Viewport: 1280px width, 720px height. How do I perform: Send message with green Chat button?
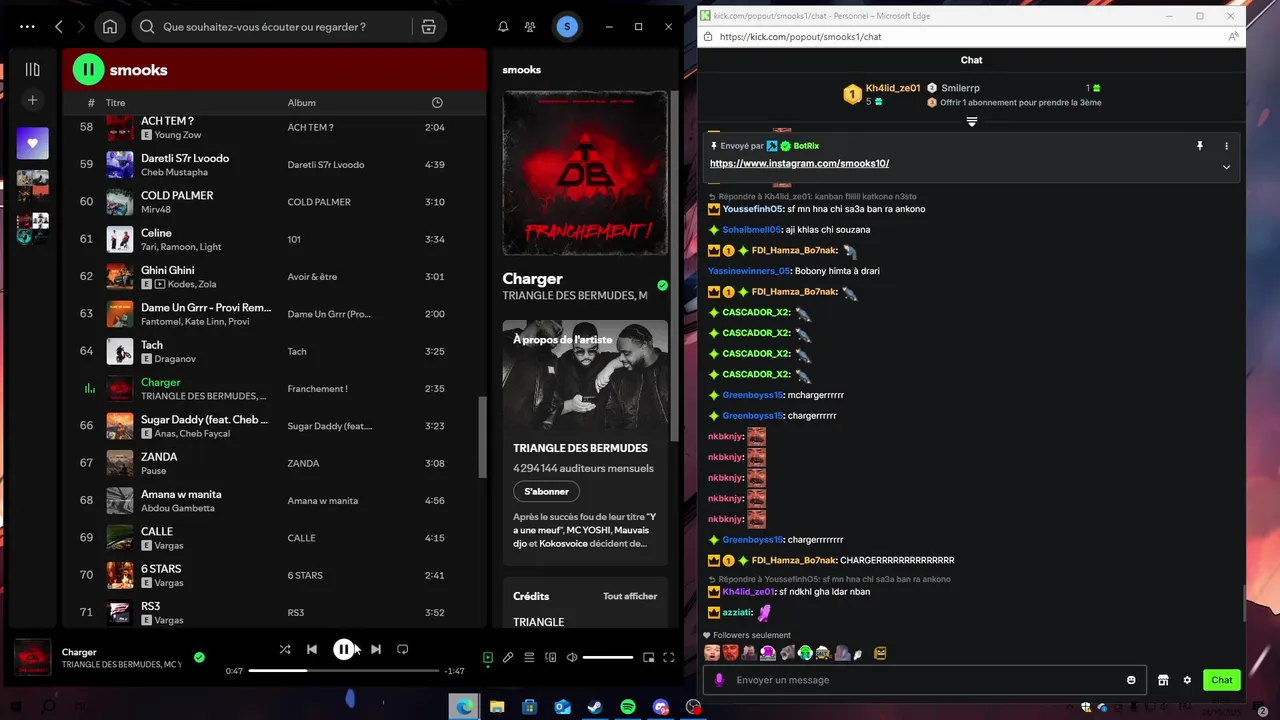1222,680
